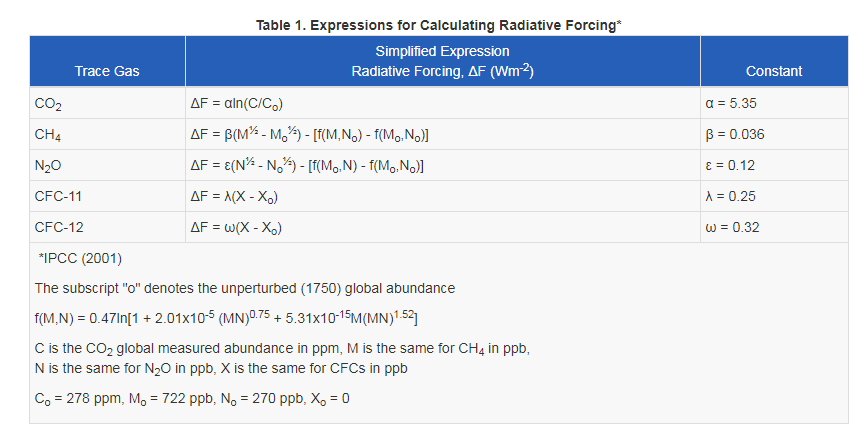Click the CH4 radiative forcing expression
The height and width of the screenshot is (433, 866).
pos(309,134)
